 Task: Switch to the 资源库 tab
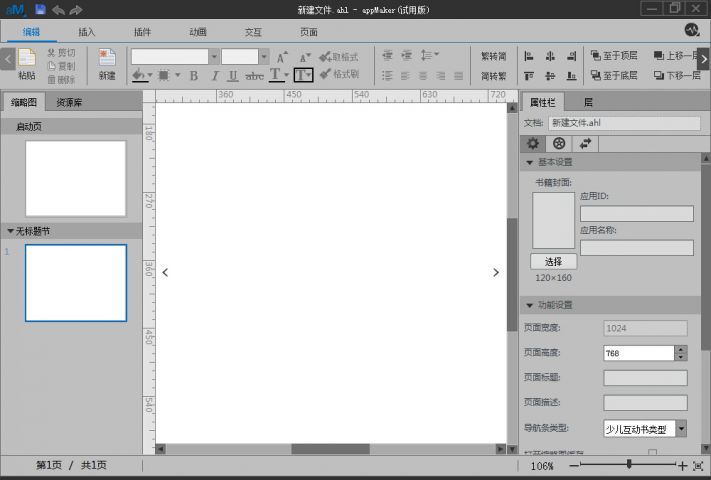tap(70, 102)
